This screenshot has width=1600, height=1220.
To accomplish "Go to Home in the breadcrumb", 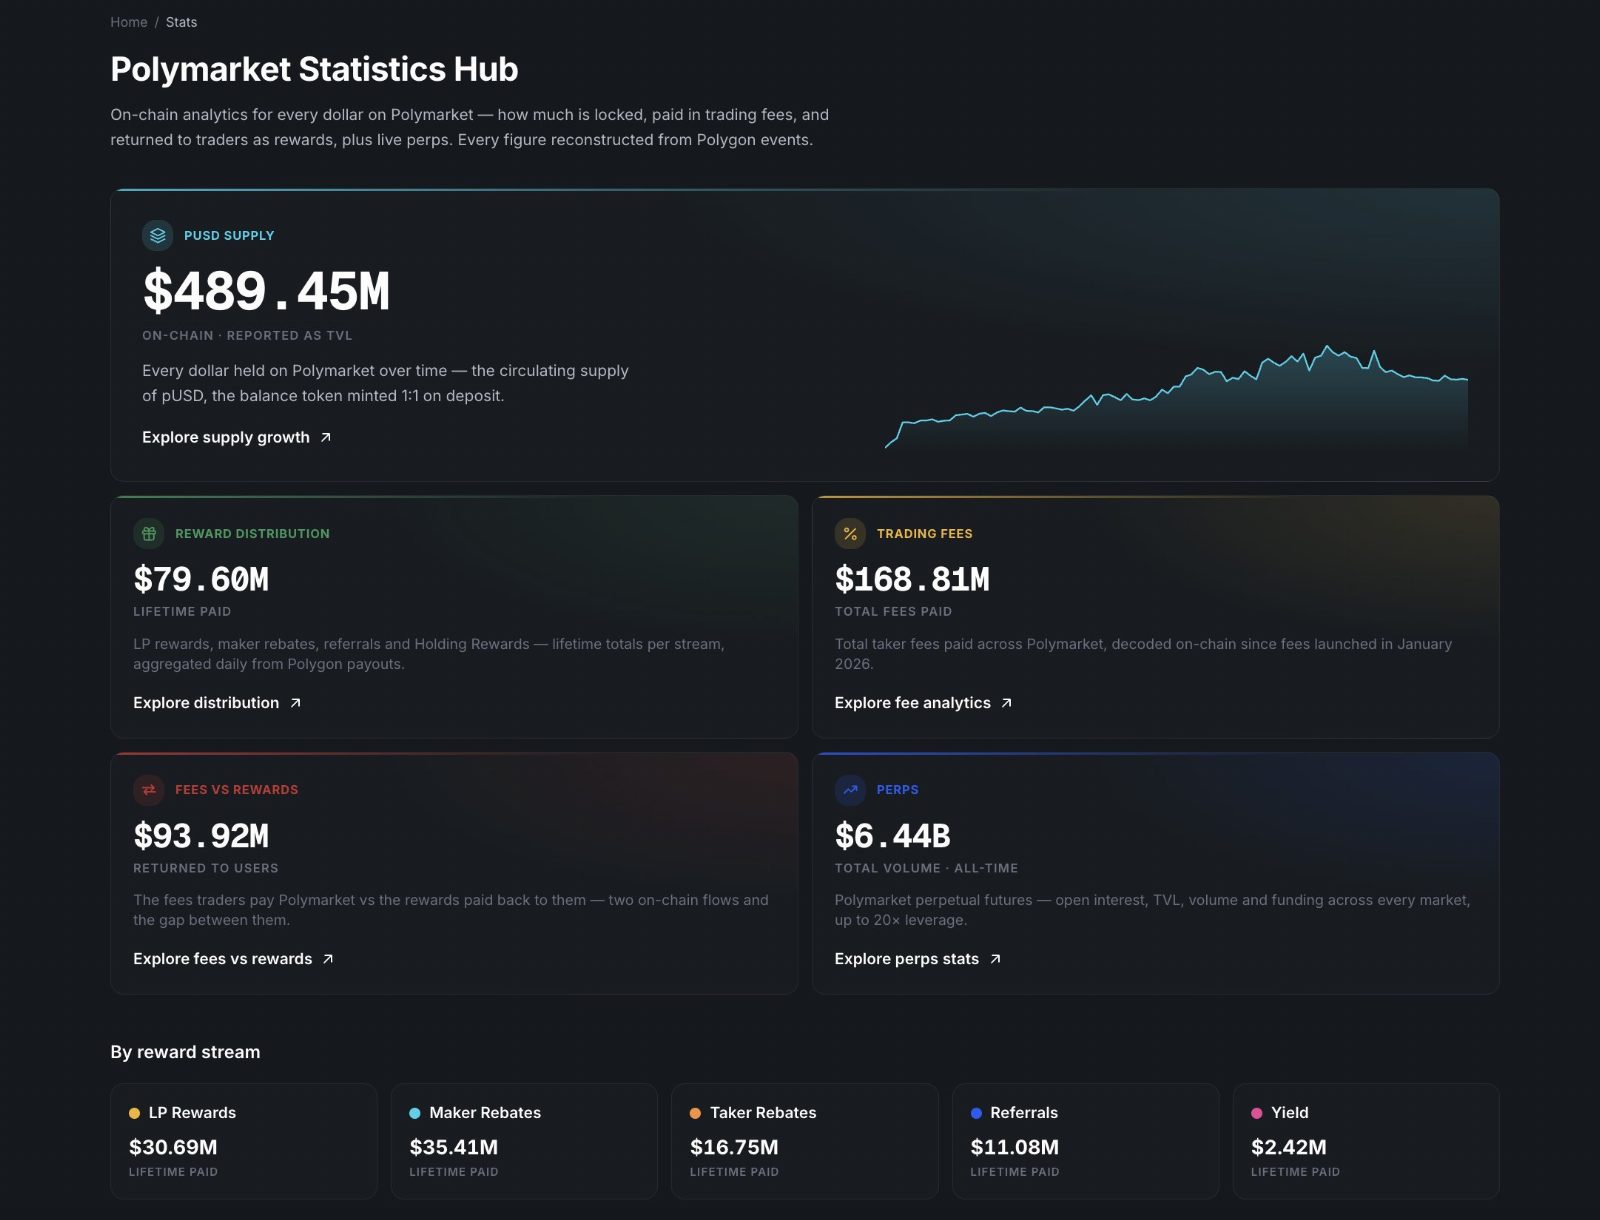I will point(129,22).
